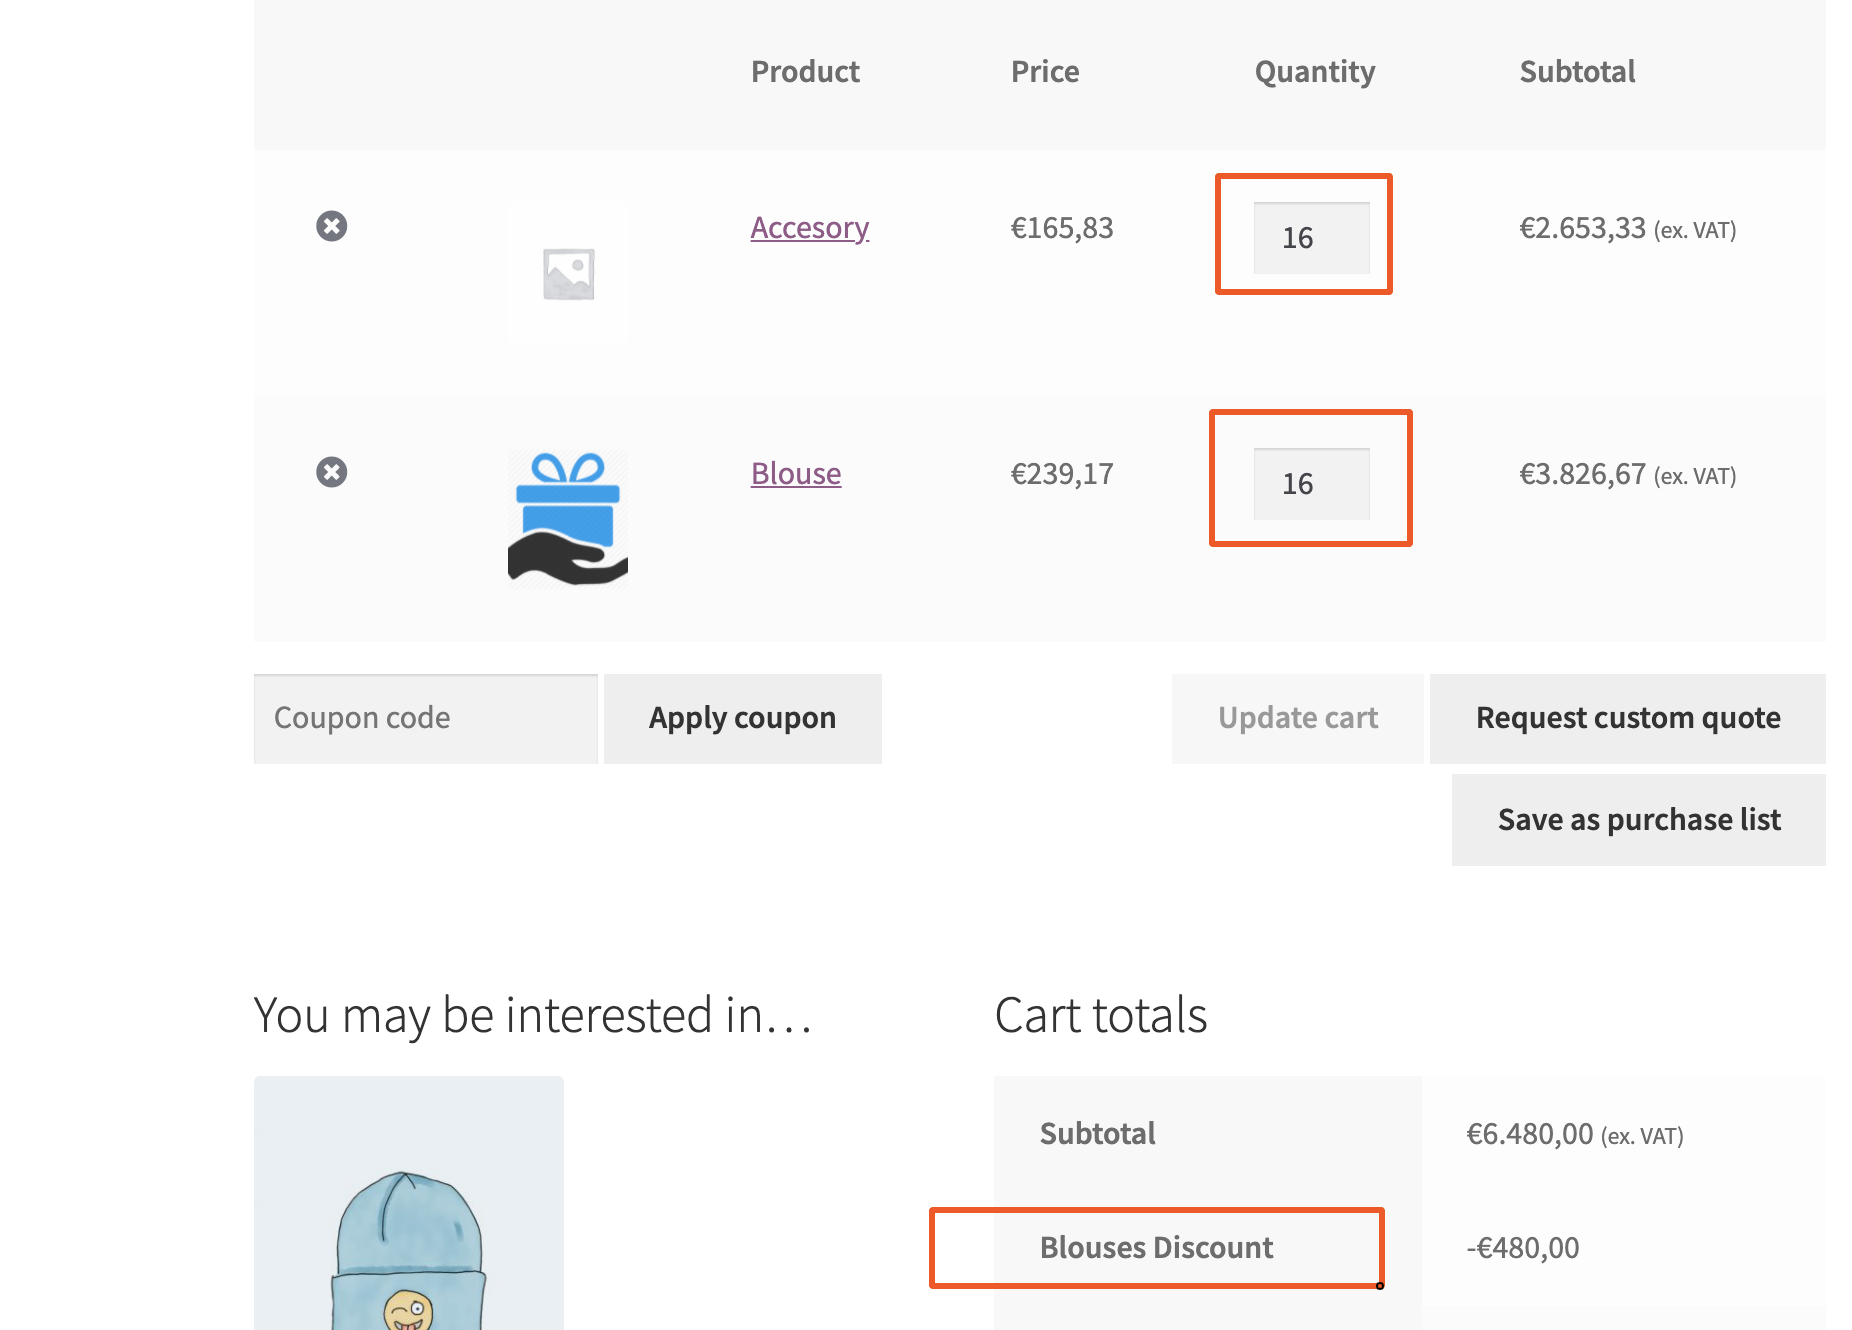
Task: Click the 'You may be interested in' heading
Action: pos(533,1015)
